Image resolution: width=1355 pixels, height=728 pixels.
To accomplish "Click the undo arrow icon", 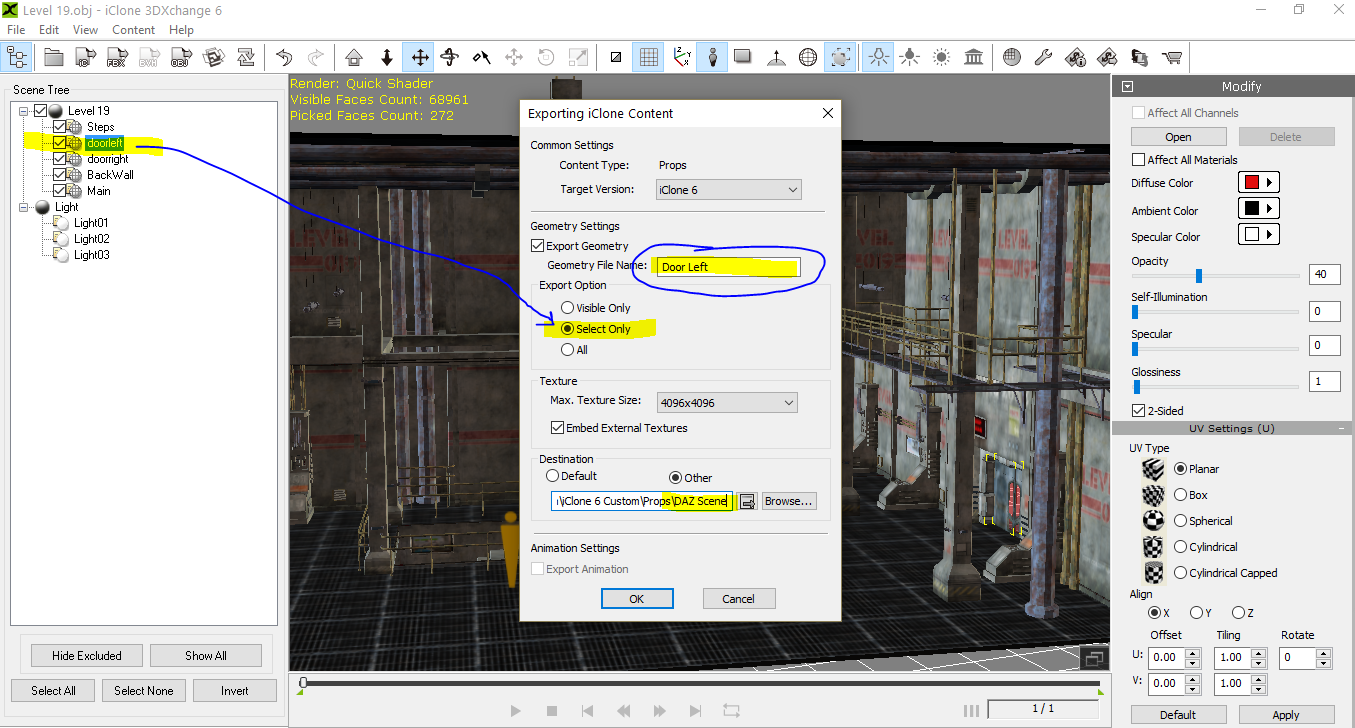I will pyautogui.click(x=284, y=57).
